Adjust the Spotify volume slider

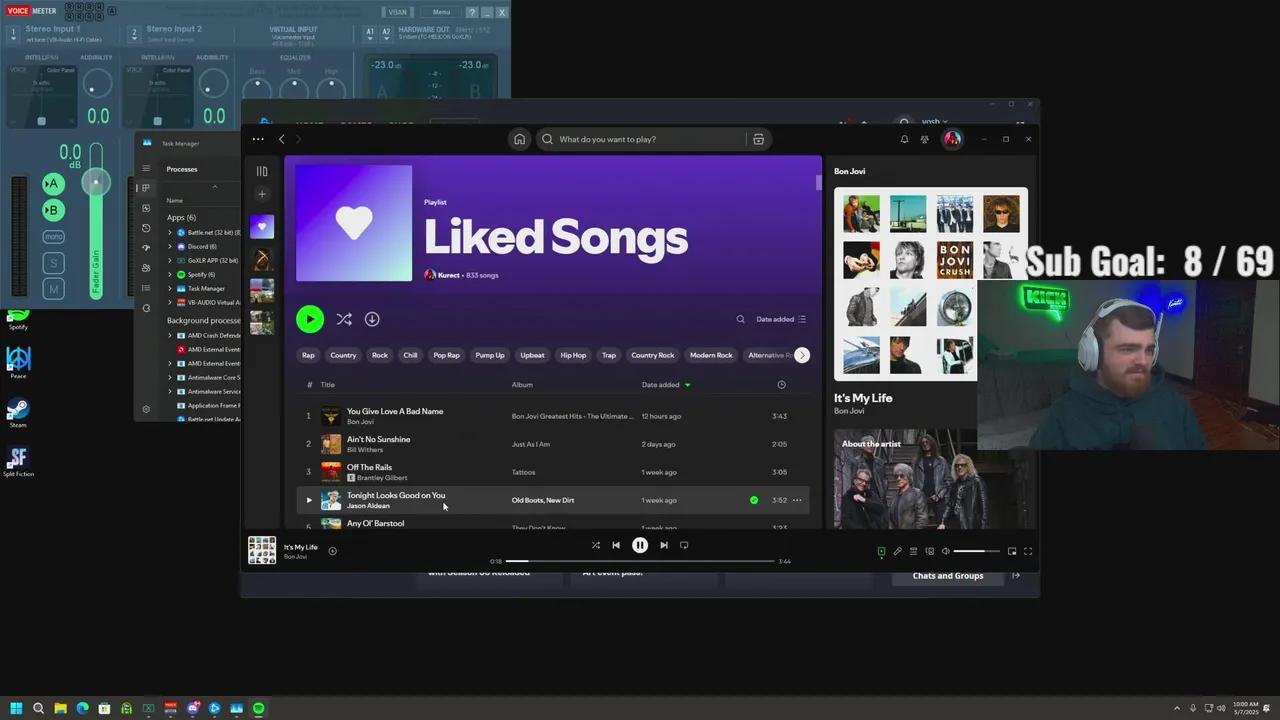[x=977, y=551]
